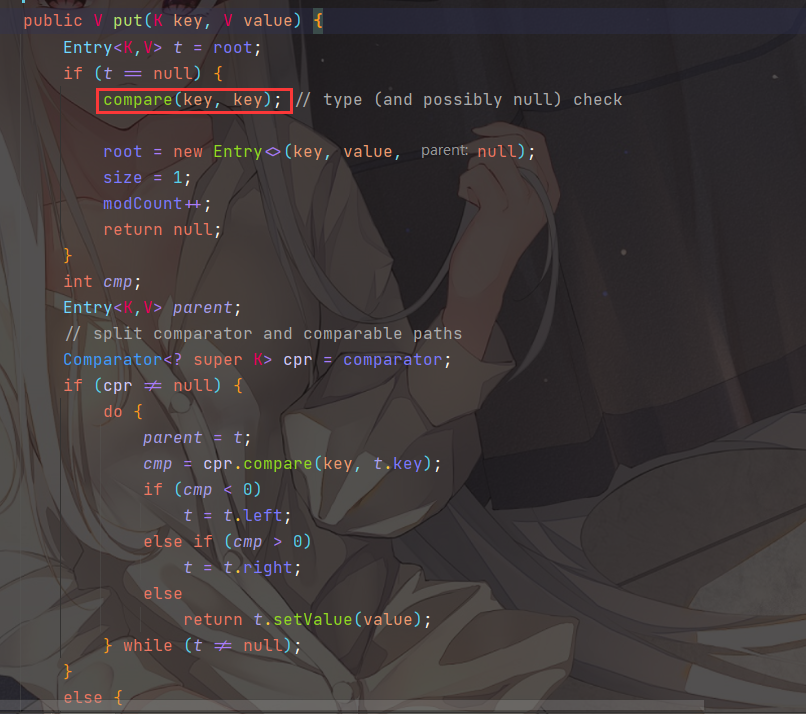This screenshot has height=714, width=806.
Task: Click the 'modCount++;' statement
Action: coord(157,204)
